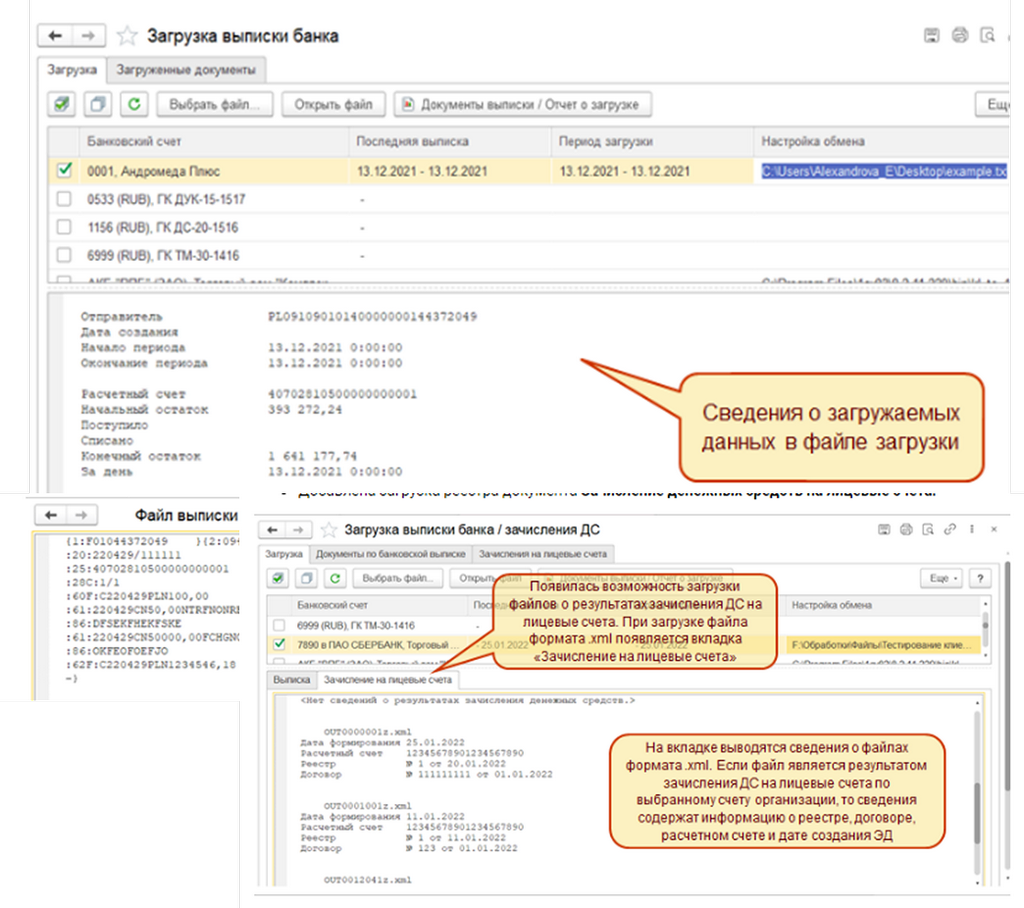
Task: Uncheck 7890 в ПАО СБЕРБАНК row
Action: pyautogui.click(x=279, y=644)
